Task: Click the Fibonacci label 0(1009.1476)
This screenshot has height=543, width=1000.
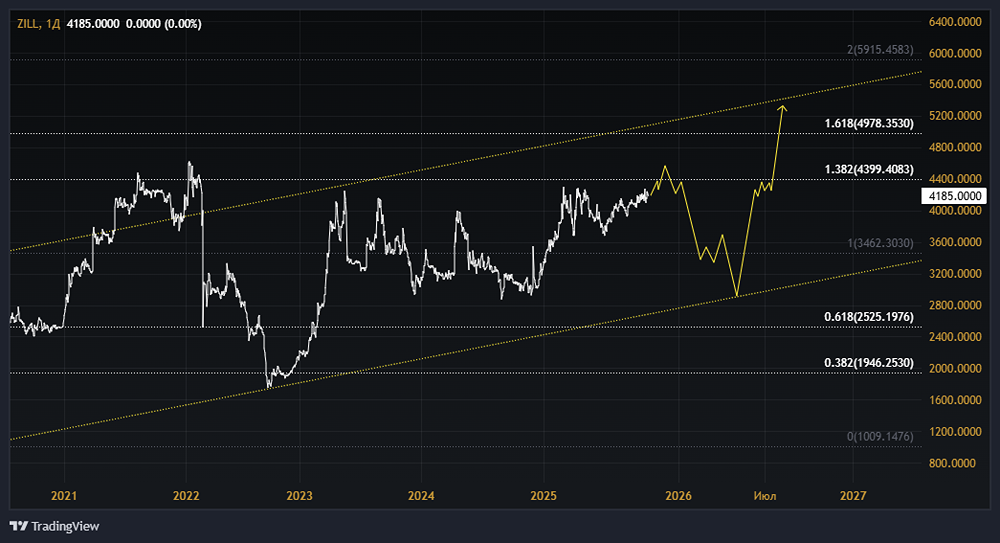Action: click(x=880, y=436)
